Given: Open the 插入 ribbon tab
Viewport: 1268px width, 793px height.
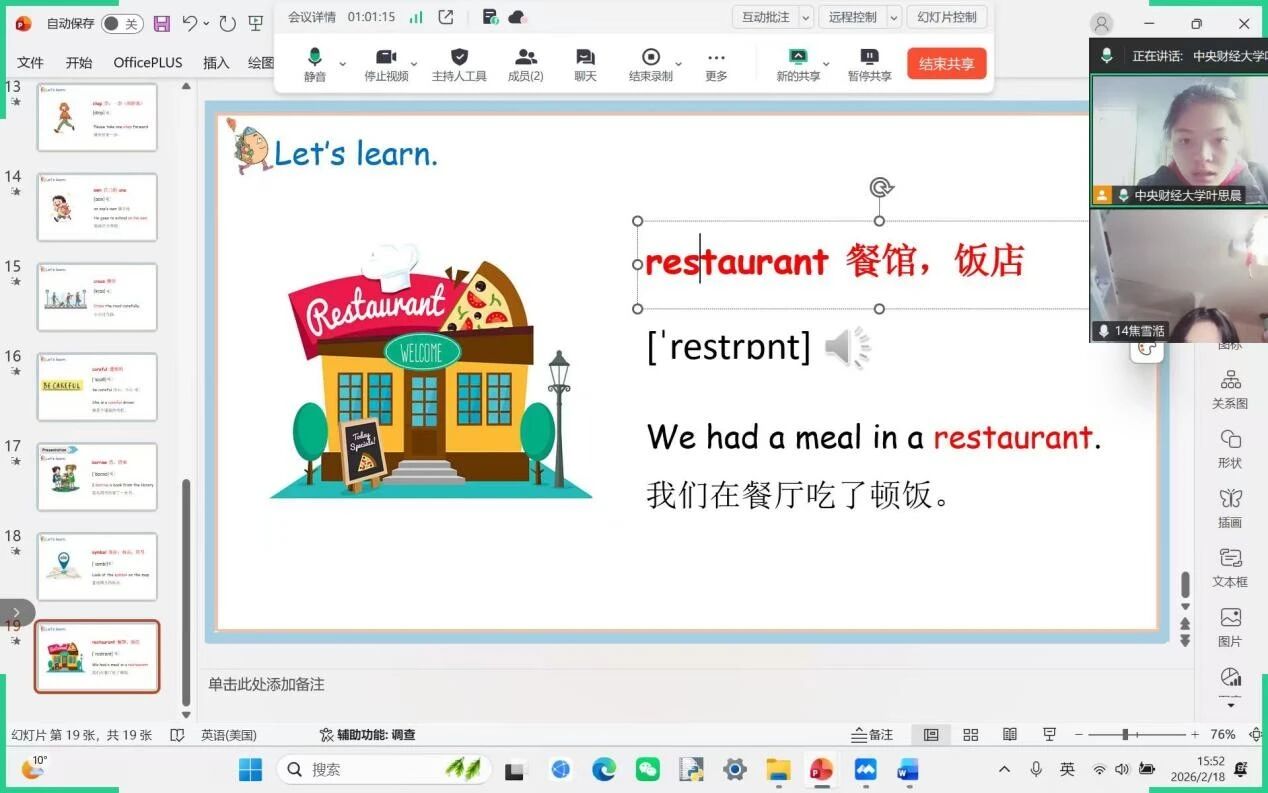Looking at the screenshot, I should [216, 62].
